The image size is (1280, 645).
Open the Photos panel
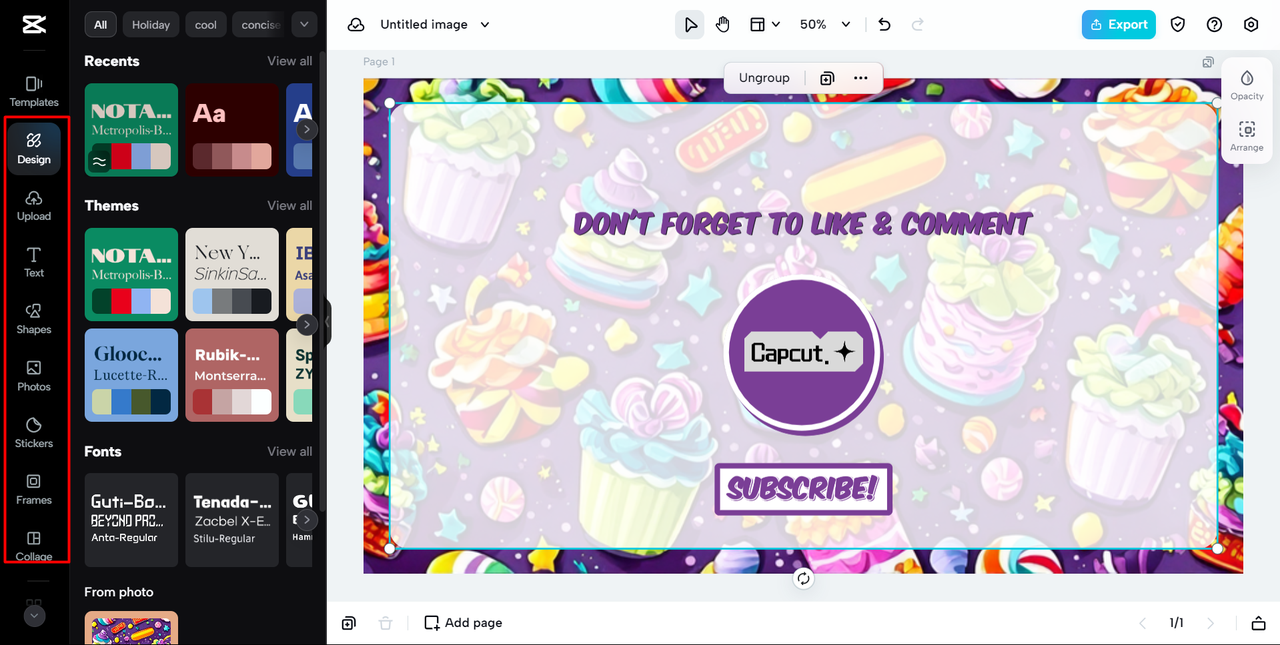[34, 376]
